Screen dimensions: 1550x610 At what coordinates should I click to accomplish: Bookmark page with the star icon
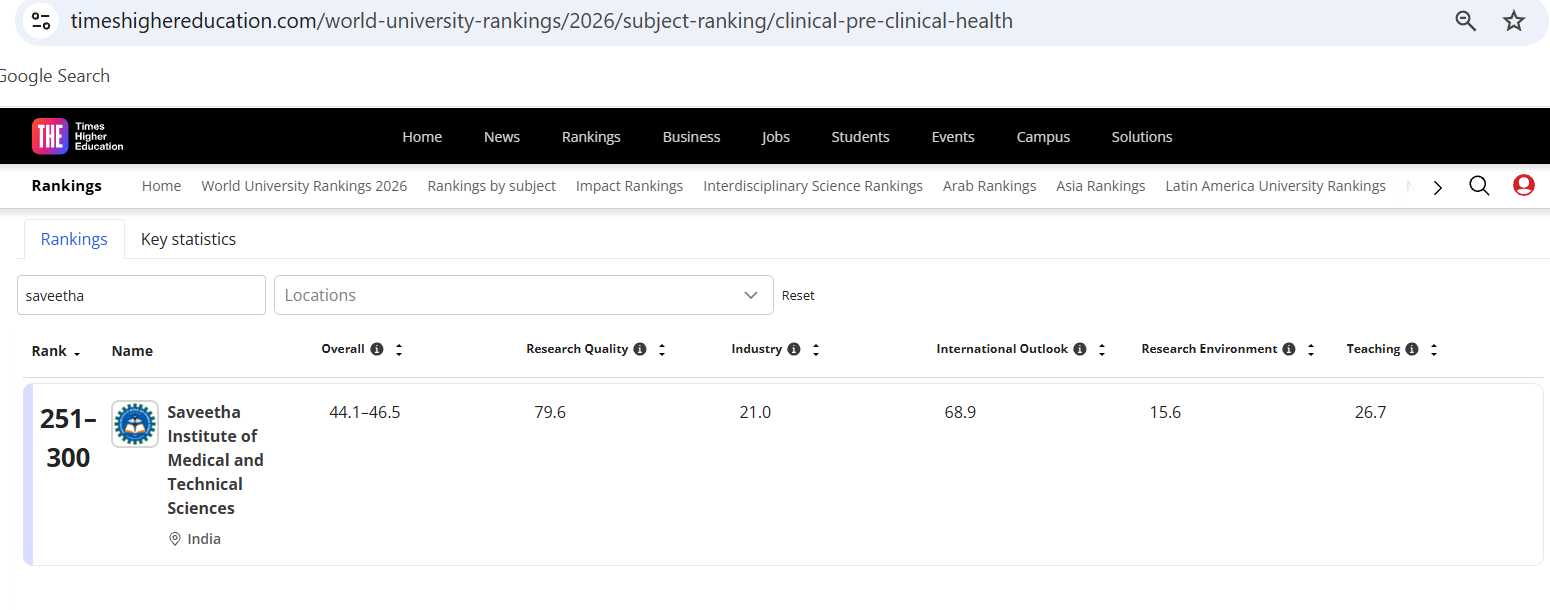[x=1514, y=21]
